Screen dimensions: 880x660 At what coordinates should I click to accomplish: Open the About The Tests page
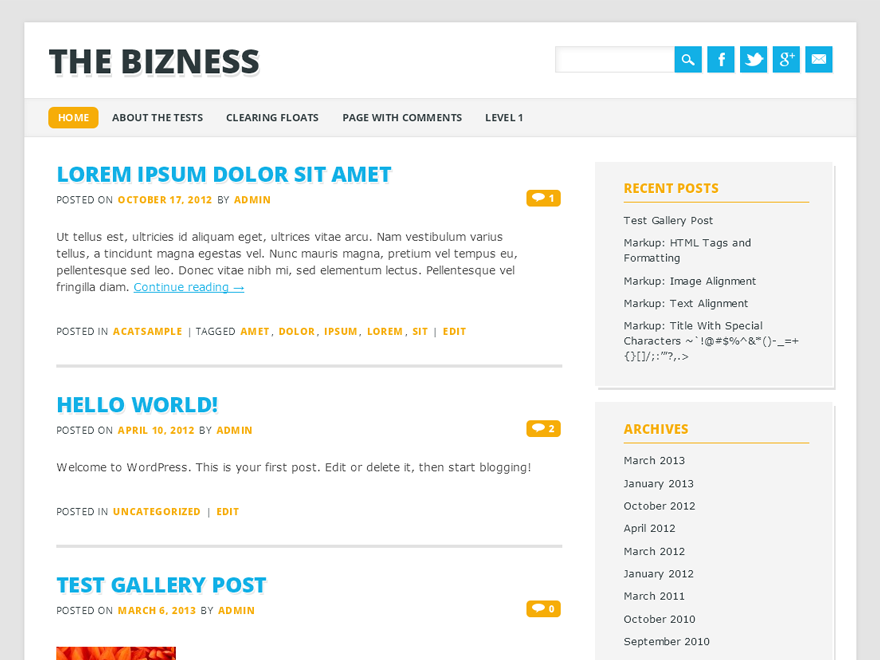pos(157,117)
